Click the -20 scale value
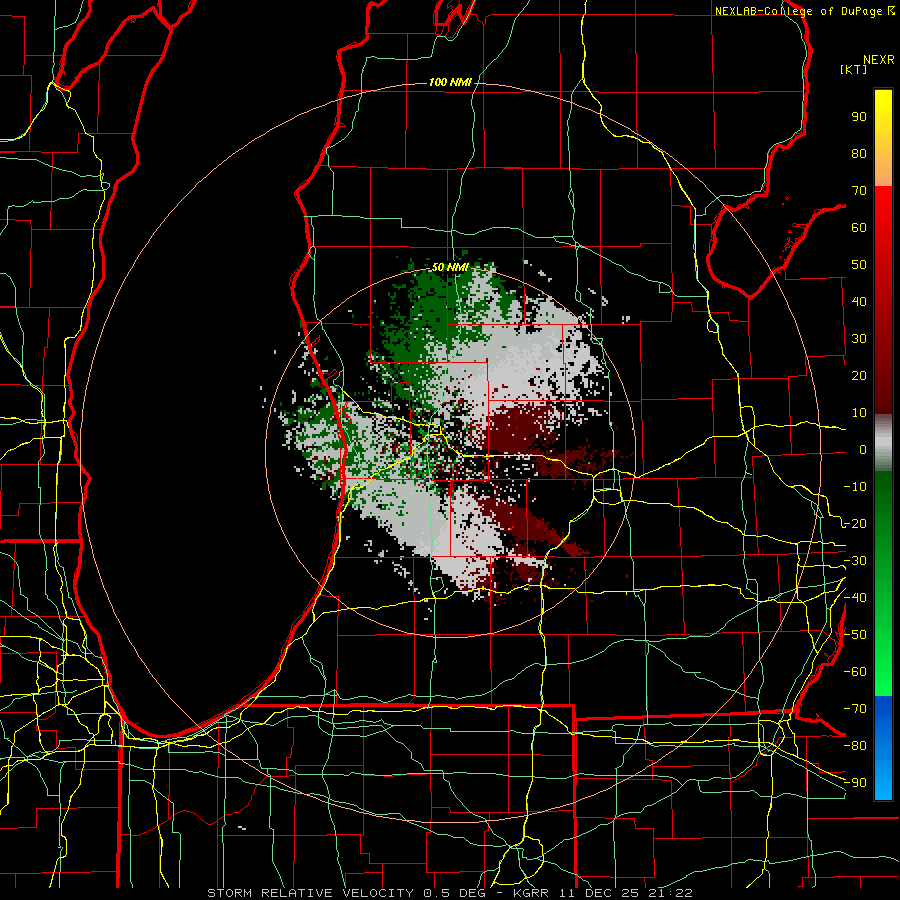Screen dimensions: 900x900 tap(855, 523)
